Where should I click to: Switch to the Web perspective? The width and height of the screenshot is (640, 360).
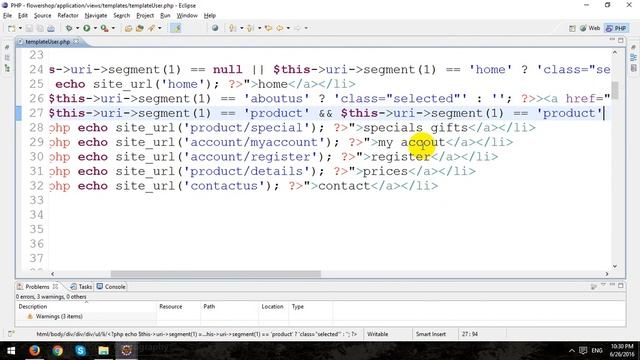pos(590,28)
